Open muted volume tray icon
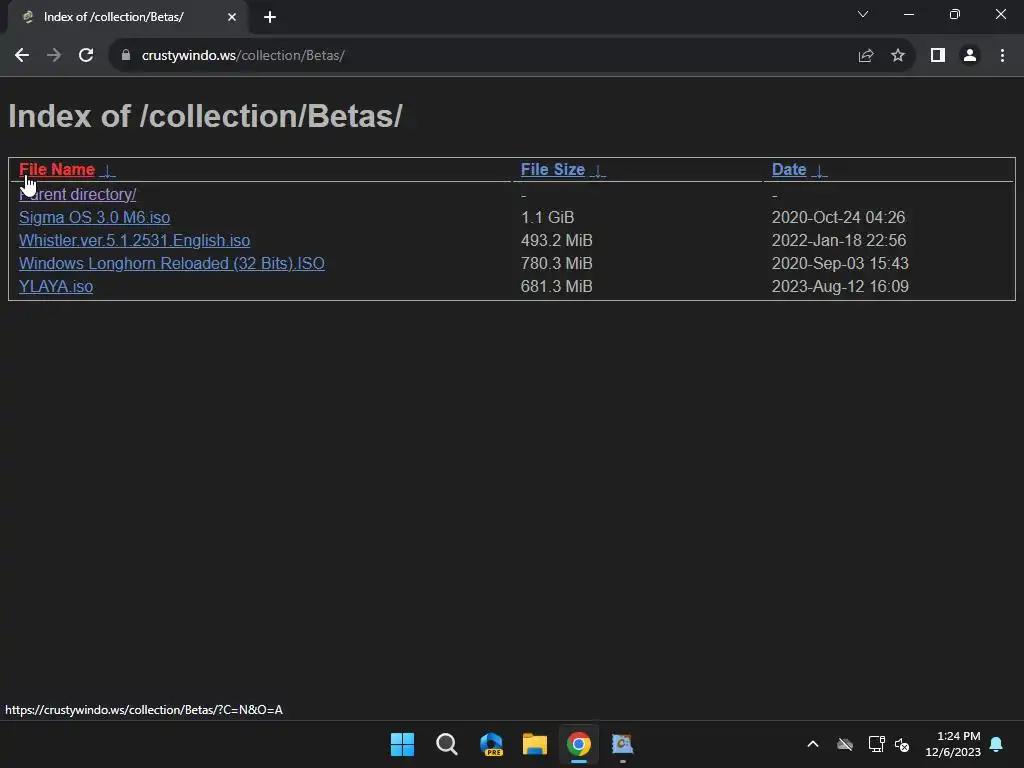Viewport: 1024px width, 768px height. [x=902, y=744]
